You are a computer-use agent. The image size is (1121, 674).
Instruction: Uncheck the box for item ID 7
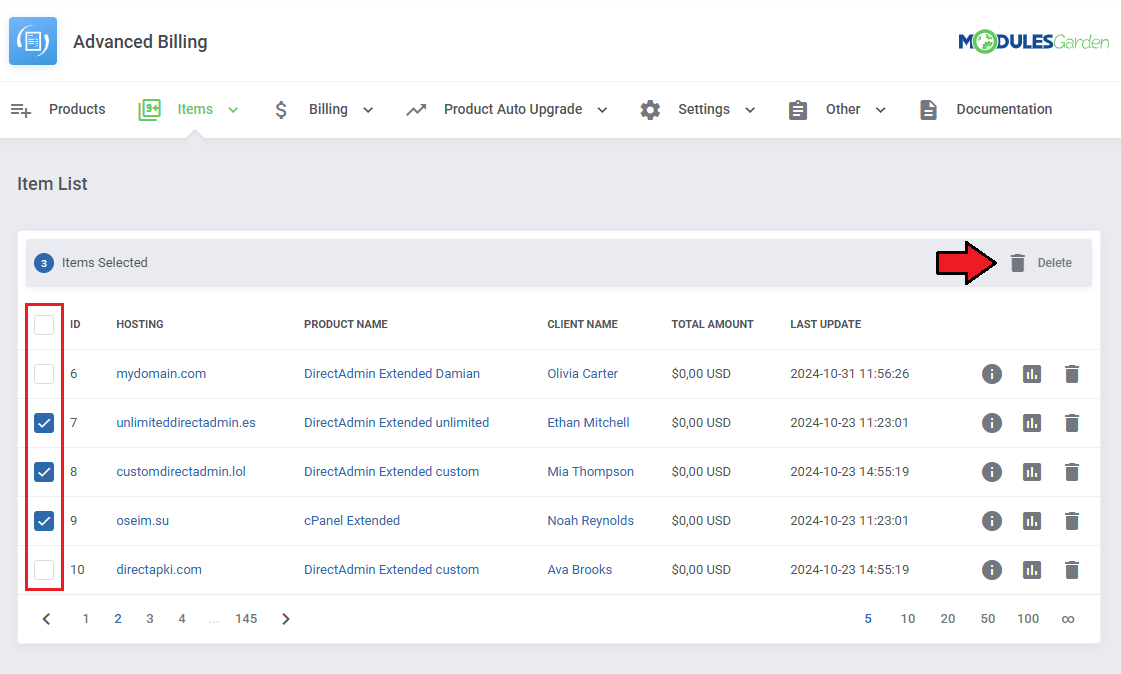point(44,423)
